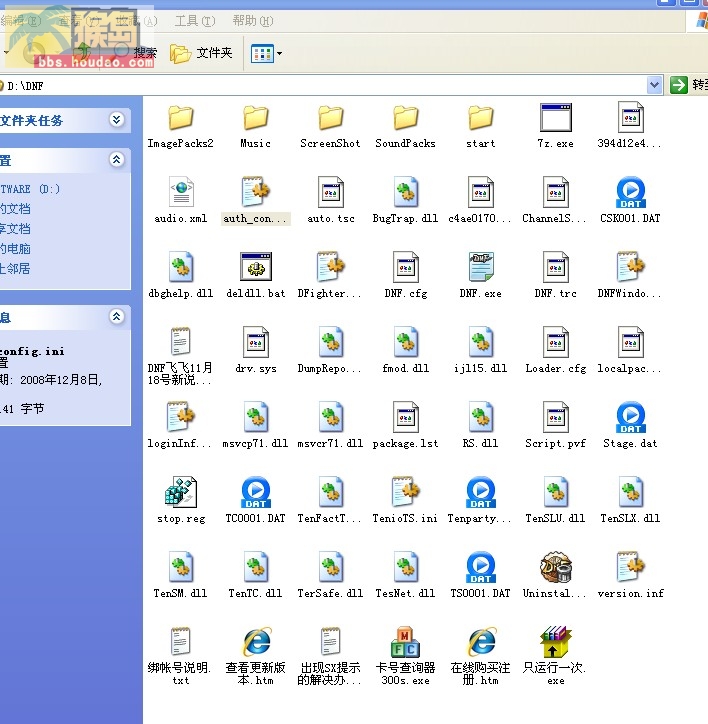Screen dimensions: 708x724
Task: Click the audio.xml file icon
Action: coord(181,192)
